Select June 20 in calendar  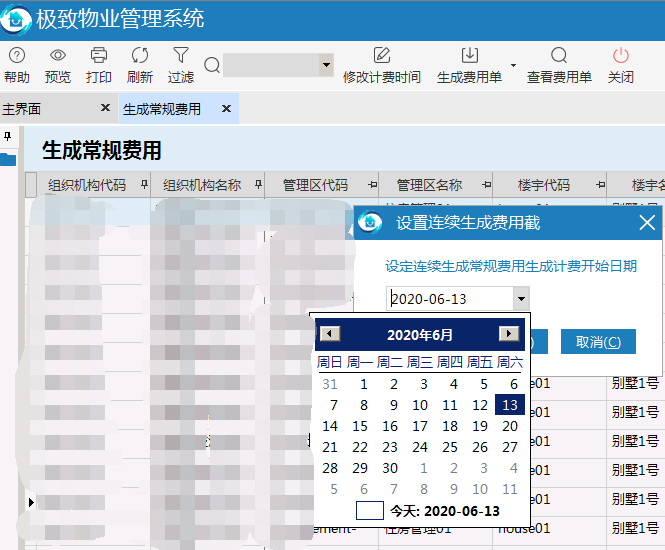(510, 426)
